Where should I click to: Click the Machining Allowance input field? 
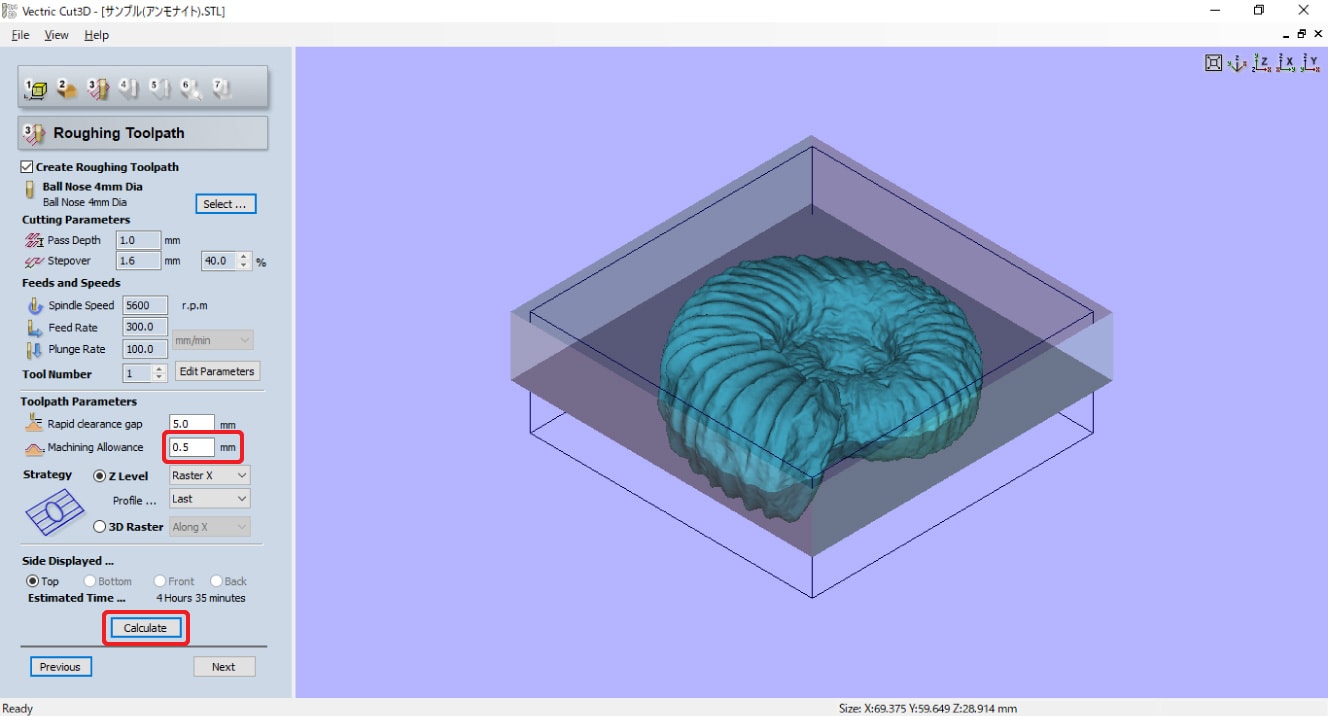(191, 447)
